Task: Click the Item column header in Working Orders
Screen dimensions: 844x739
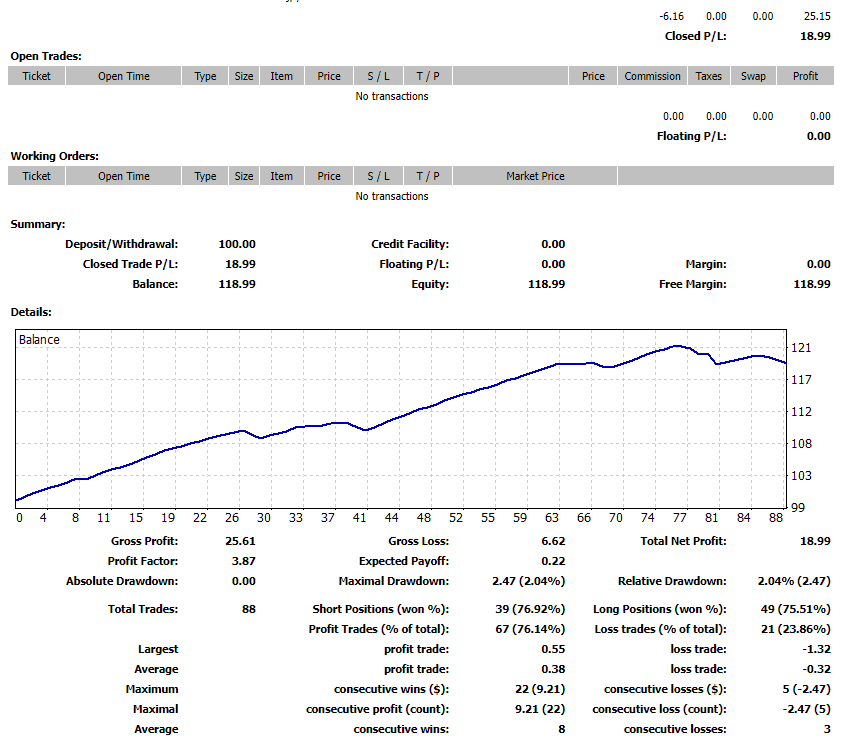Action: (281, 175)
